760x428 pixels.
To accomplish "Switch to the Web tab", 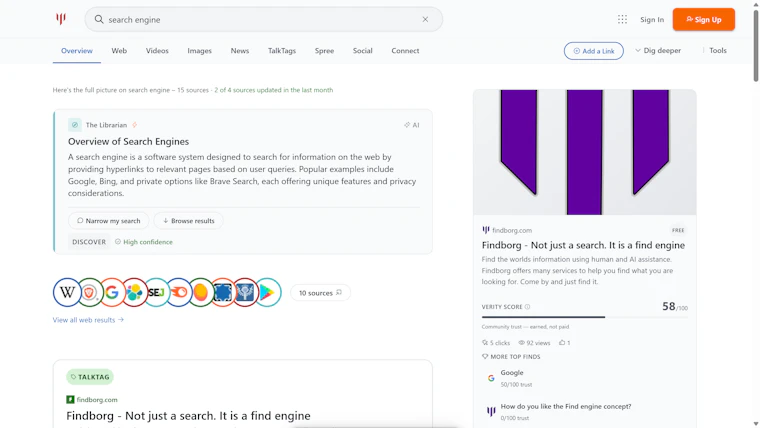I will pos(119,50).
